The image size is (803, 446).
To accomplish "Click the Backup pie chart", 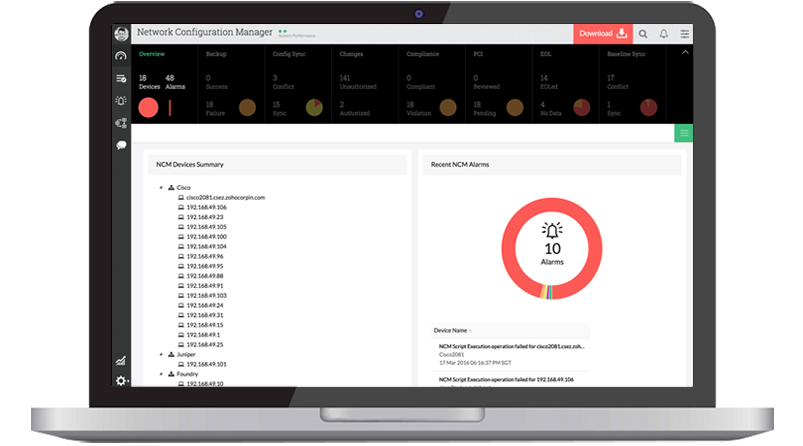I will click(247, 108).
